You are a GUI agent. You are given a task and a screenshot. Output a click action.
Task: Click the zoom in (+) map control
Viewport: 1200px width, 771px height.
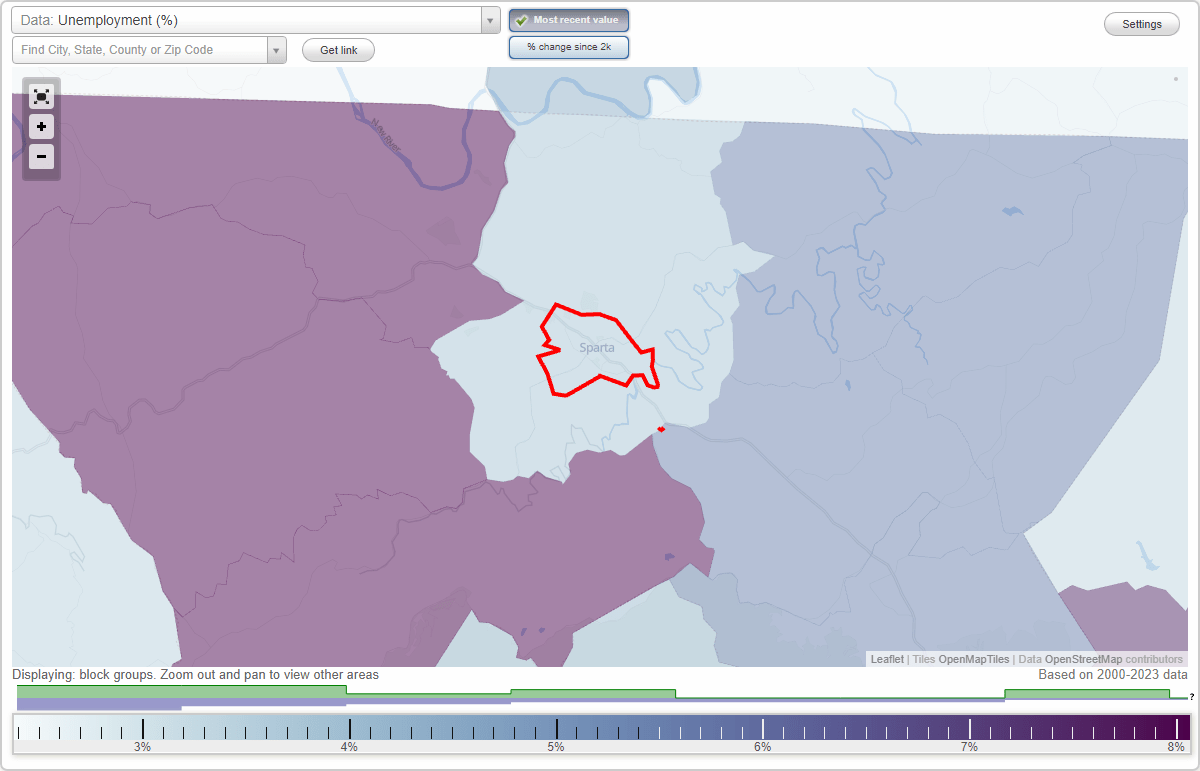[41, 126]
